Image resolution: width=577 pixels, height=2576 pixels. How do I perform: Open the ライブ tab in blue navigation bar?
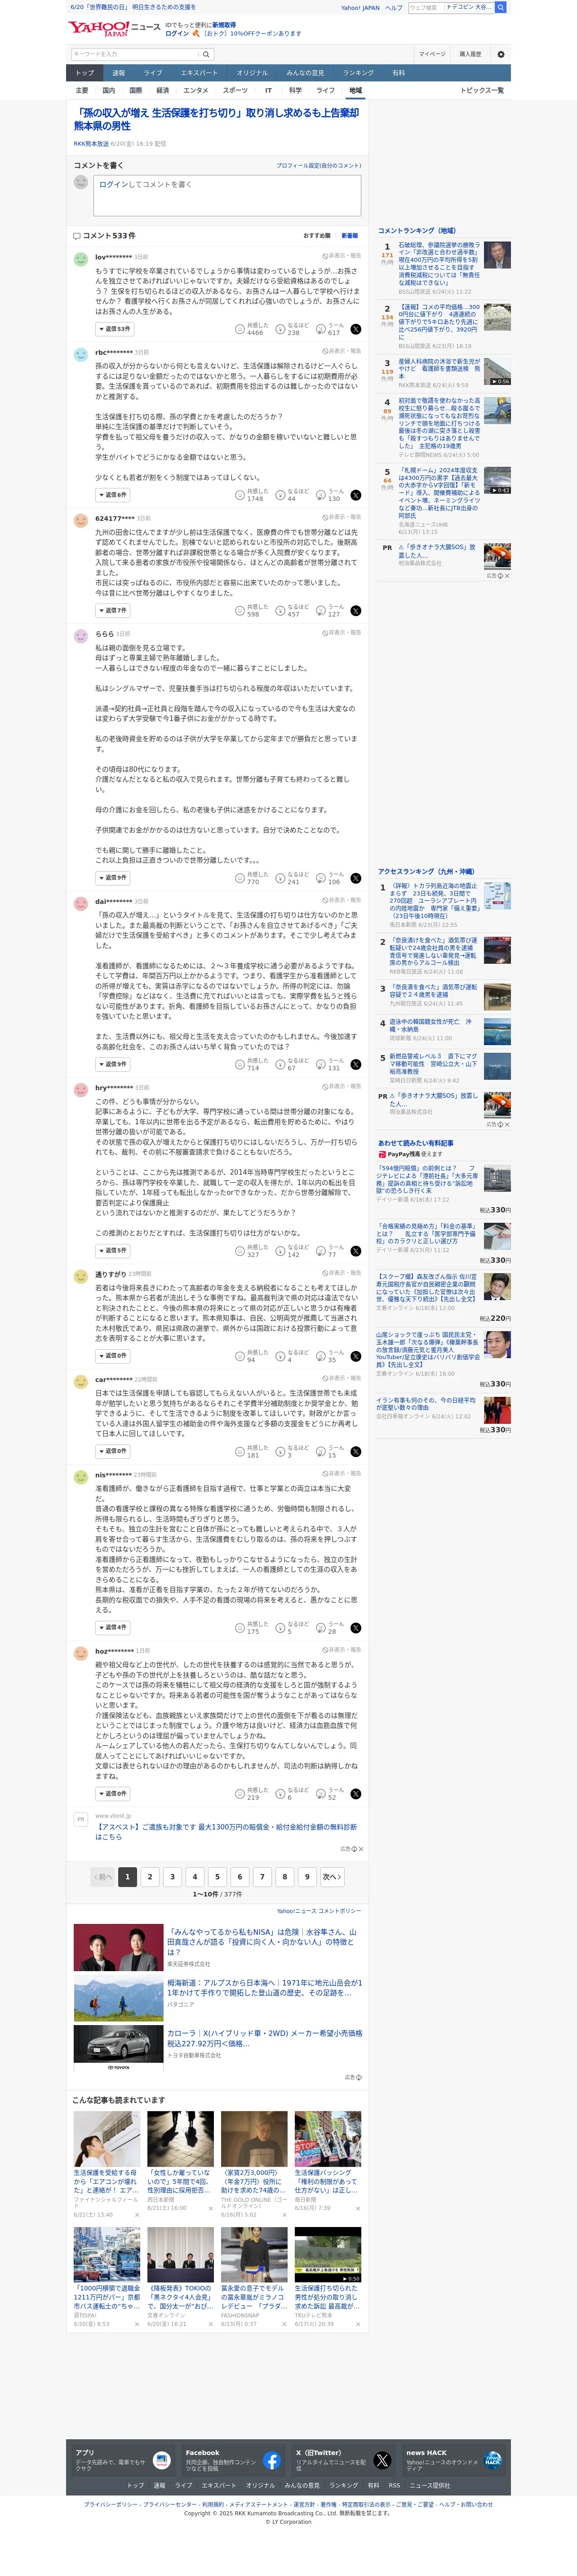152,73
